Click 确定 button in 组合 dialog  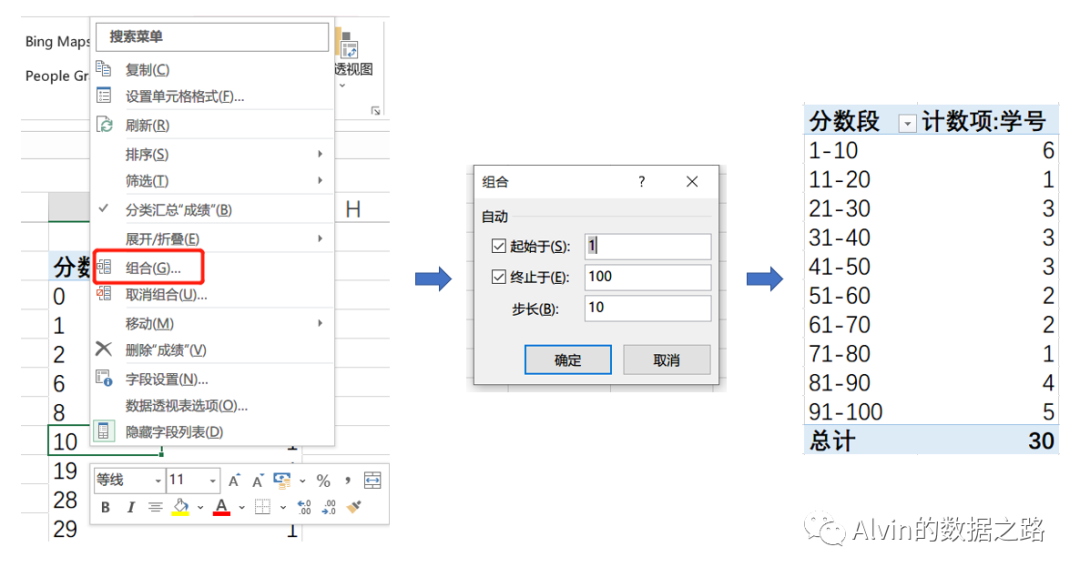tap(568, 359)
